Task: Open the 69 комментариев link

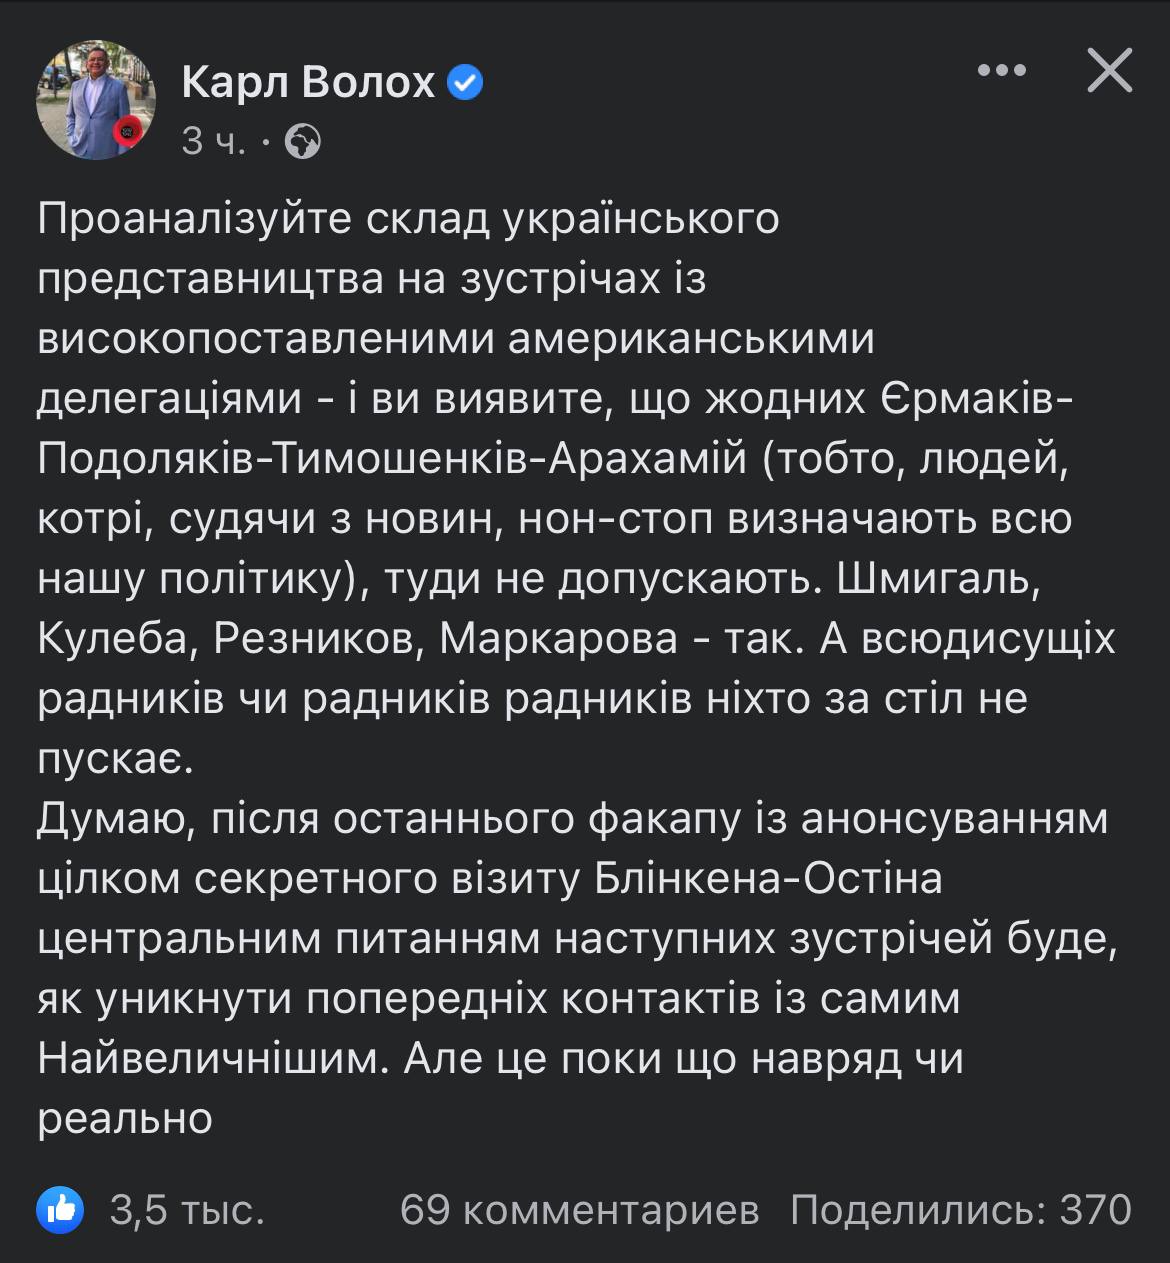Action: click(579, 1210)
